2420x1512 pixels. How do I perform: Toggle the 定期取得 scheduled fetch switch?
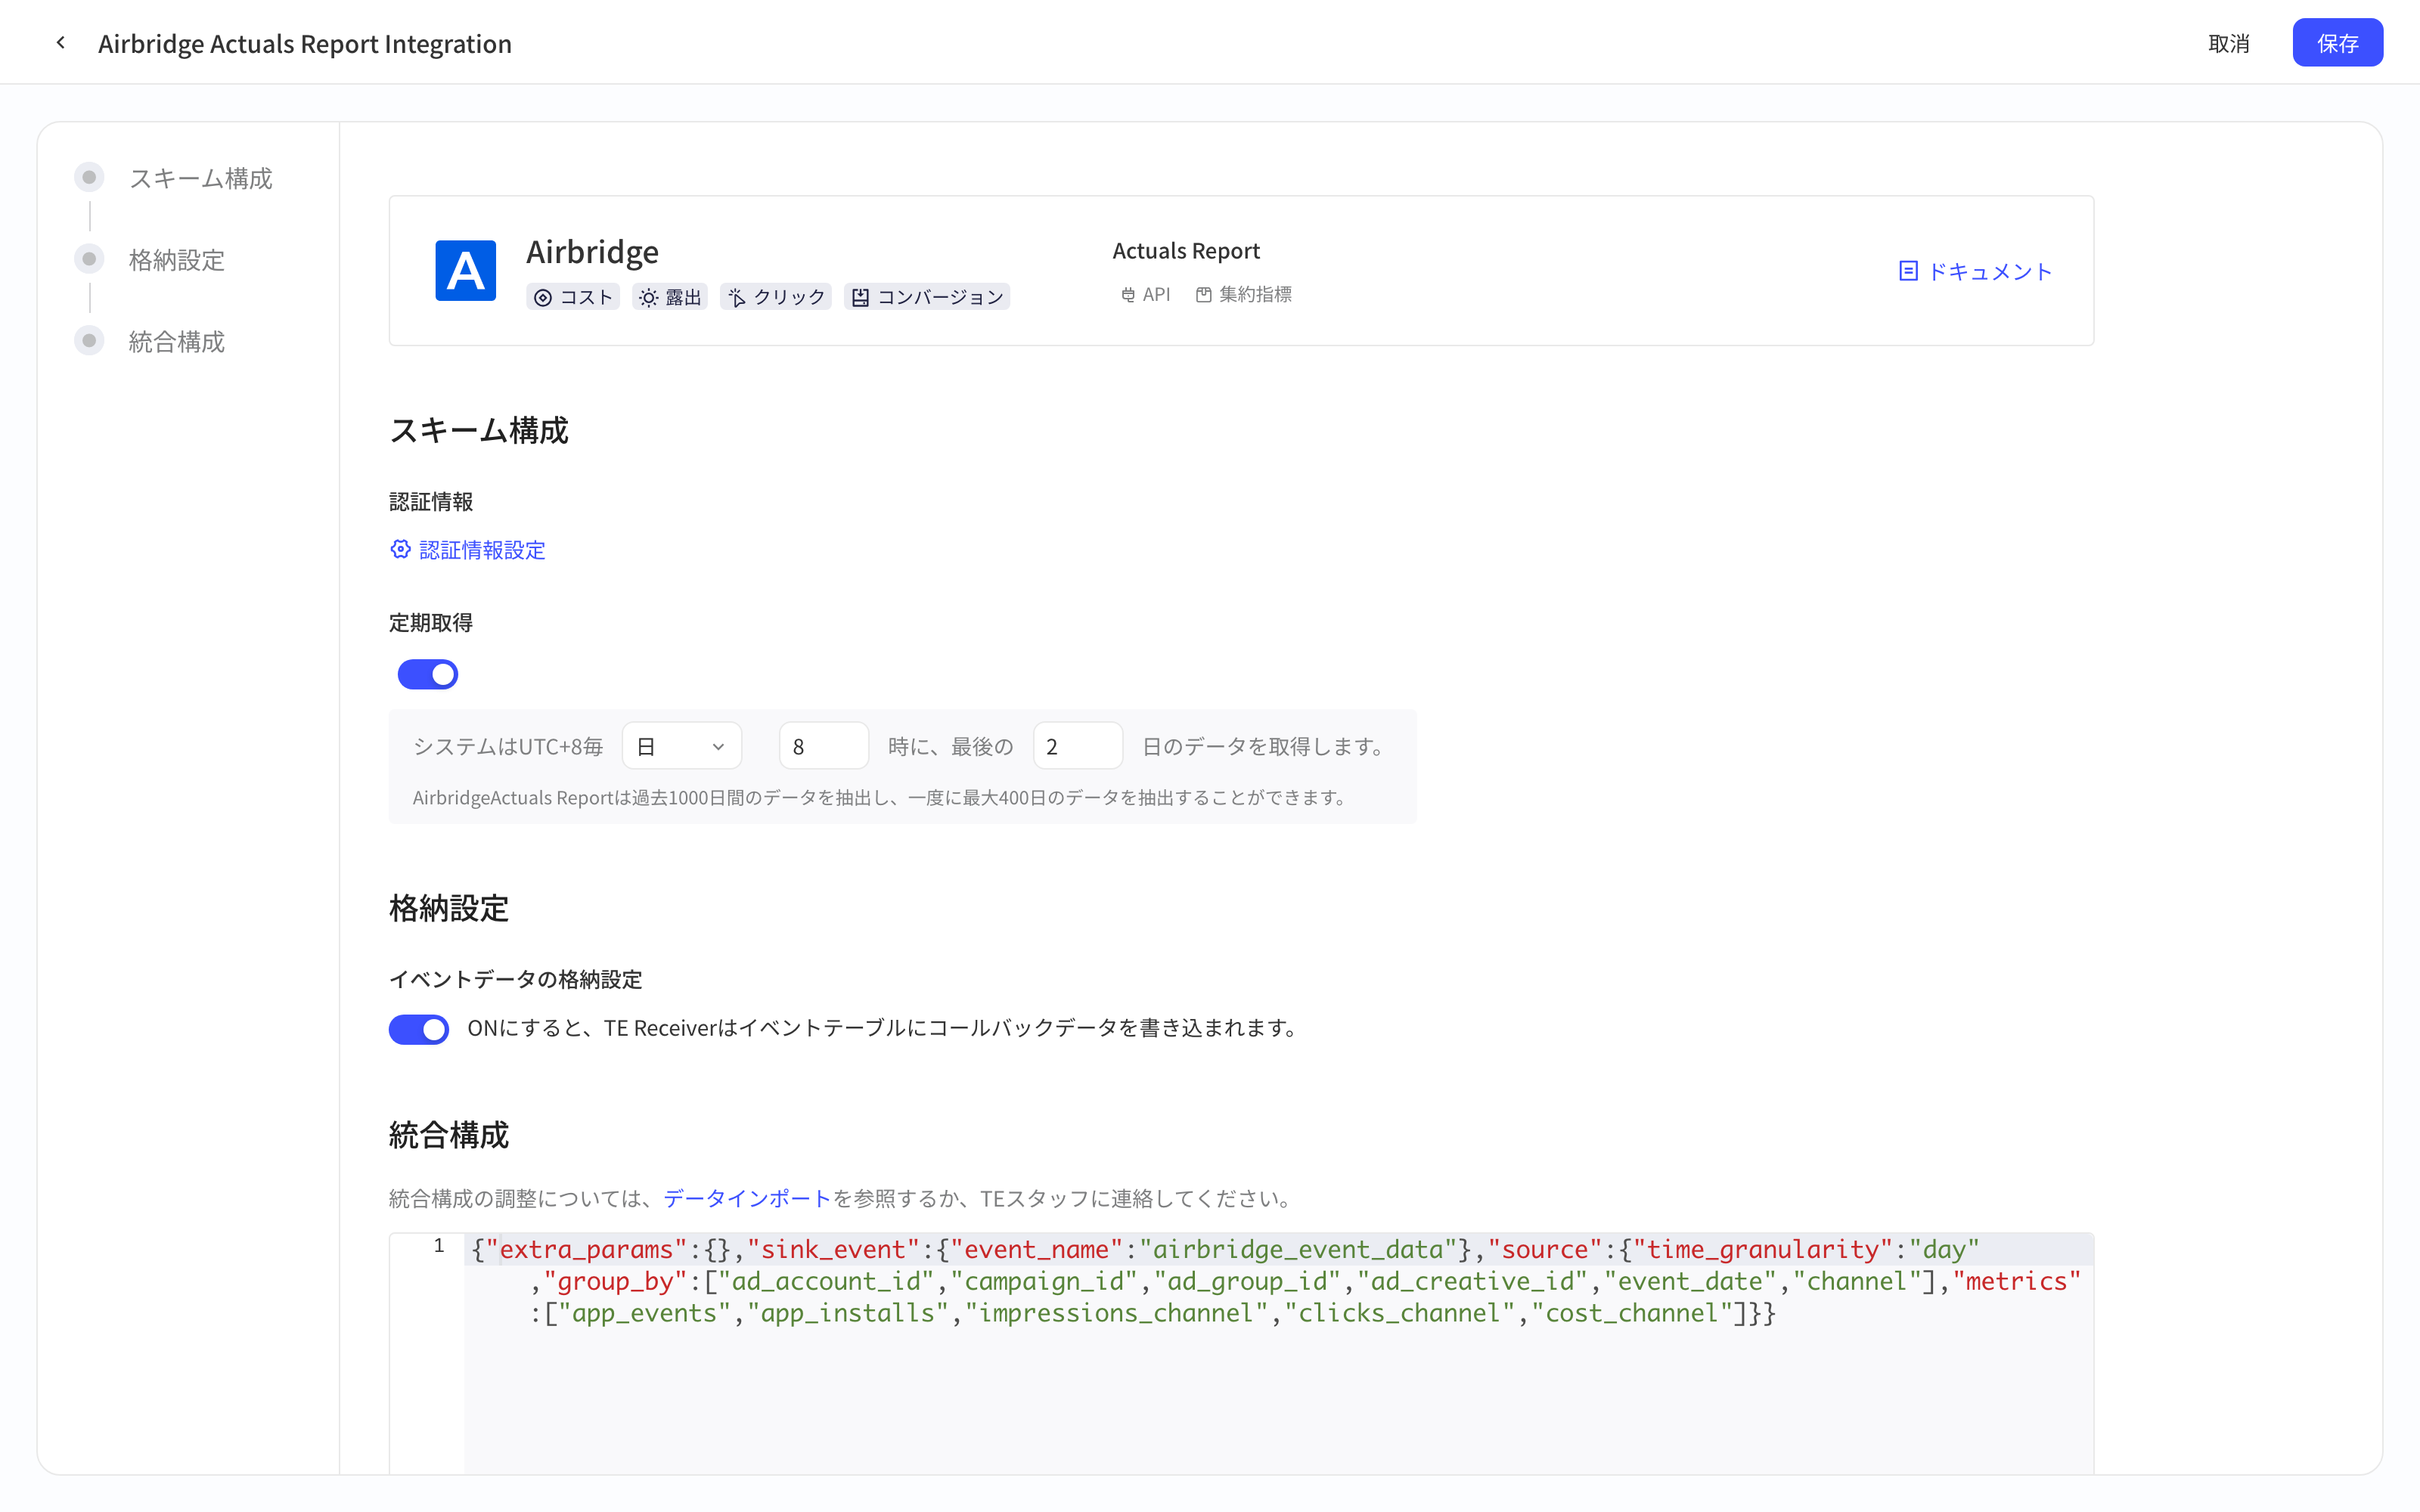click(427, 674)
